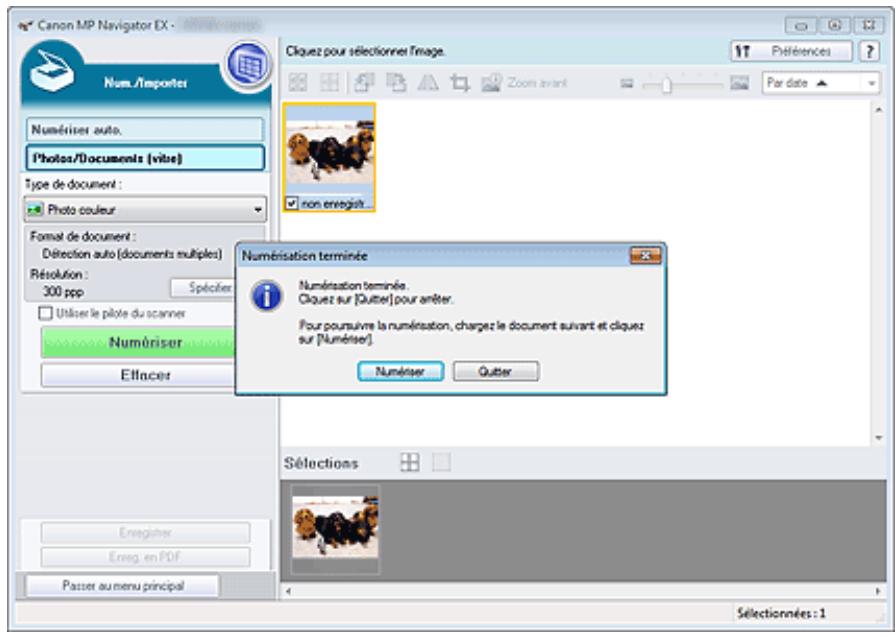This screenshot has width=895, height=637.
Task: Click the thumbnail area scroll-up arrow
Action: [878, 110]
